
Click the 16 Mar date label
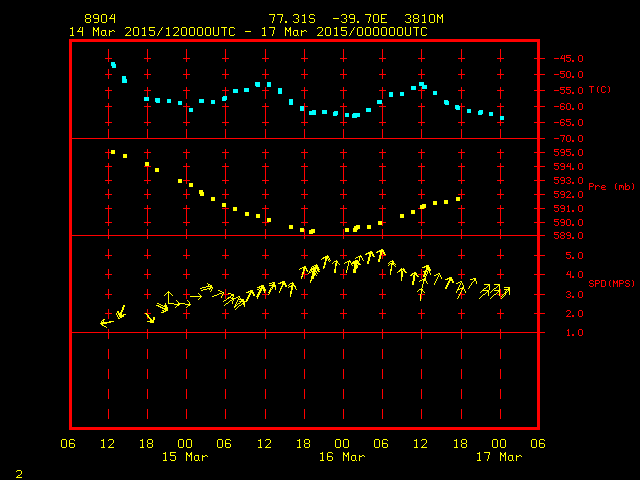(x=342, y=457)
